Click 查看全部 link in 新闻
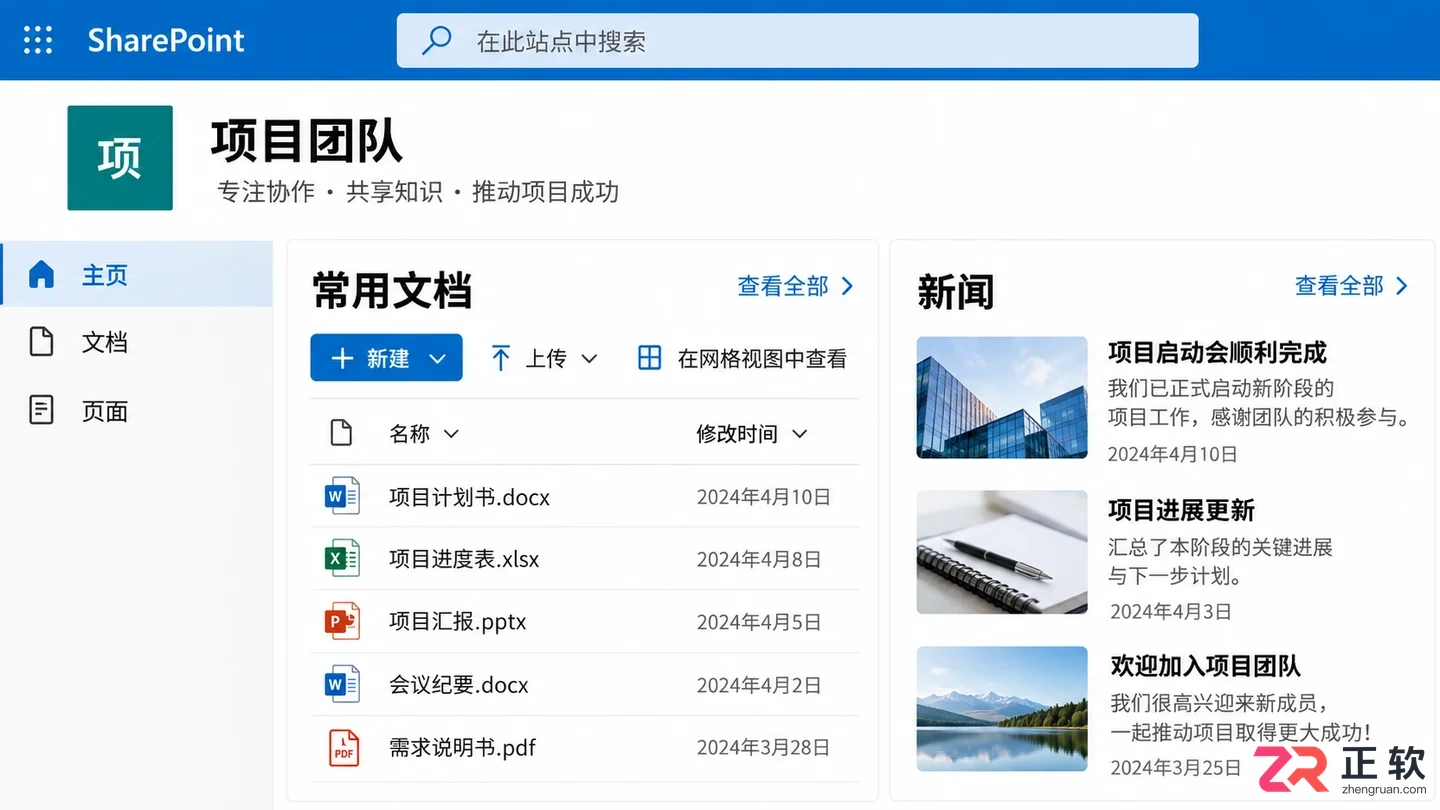Screen dimensions: 1440x810 [x=1339, y=286]
